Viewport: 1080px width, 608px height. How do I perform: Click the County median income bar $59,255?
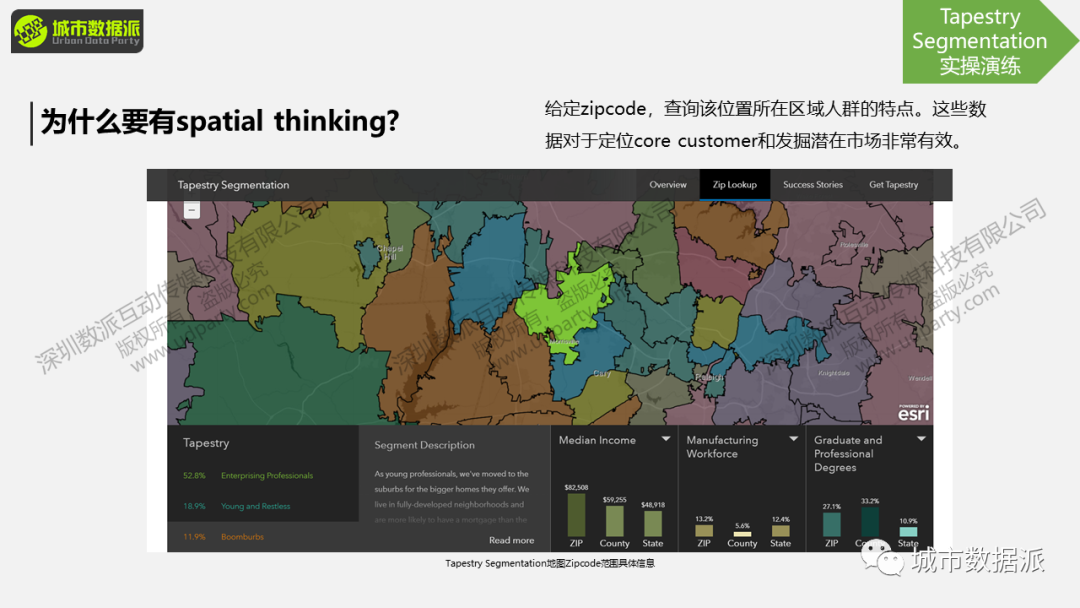pyautogui.click(x=614, y=521)
